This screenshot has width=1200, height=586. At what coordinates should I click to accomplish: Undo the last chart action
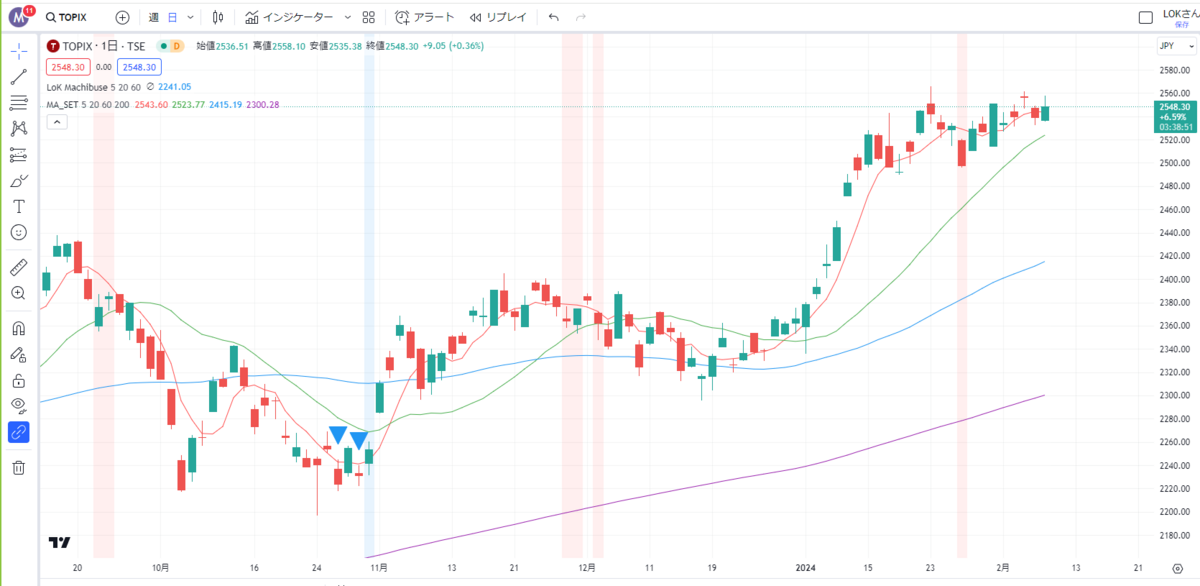[554, 18]
